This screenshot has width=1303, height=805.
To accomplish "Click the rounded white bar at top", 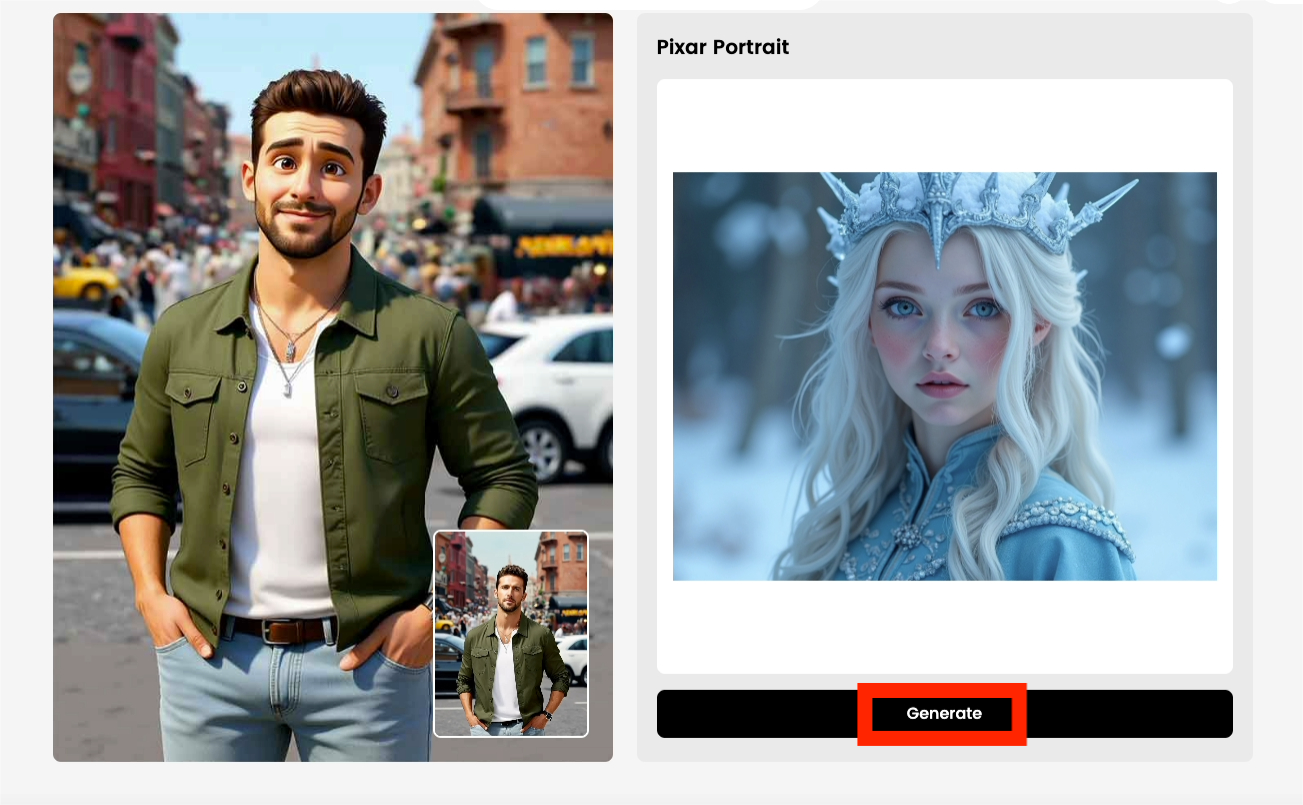I will coord(650,3).
